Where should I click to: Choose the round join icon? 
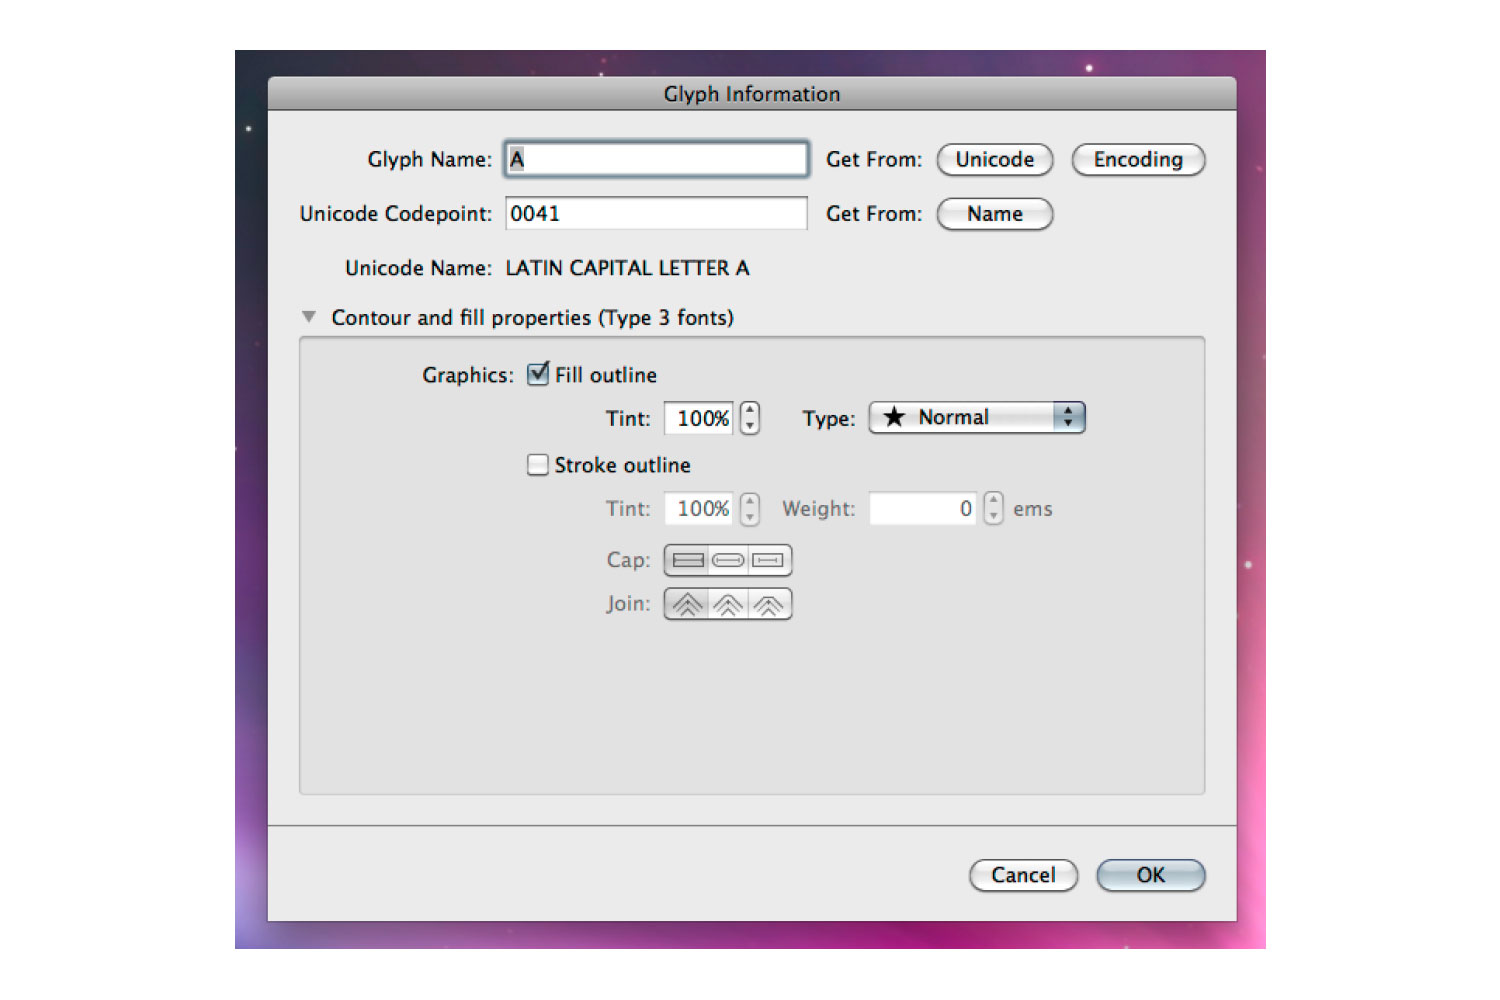728,605
